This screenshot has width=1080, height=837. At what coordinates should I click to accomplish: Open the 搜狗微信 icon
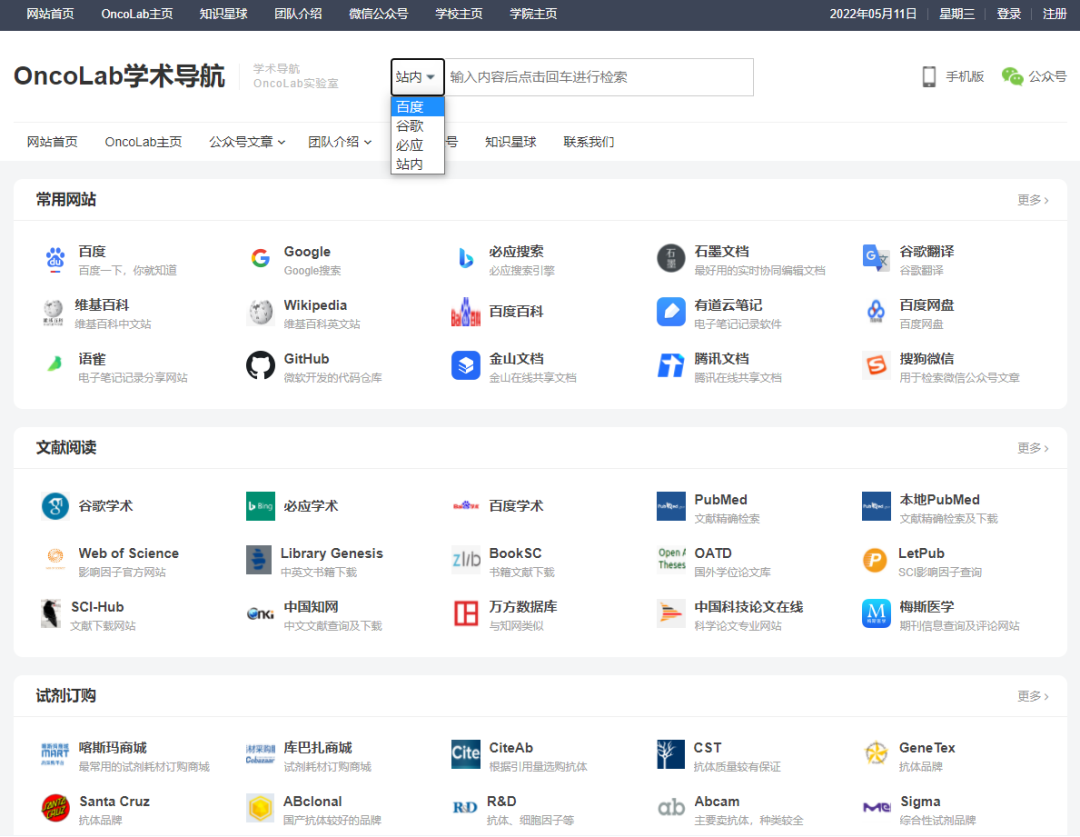(x=876, y=365)
